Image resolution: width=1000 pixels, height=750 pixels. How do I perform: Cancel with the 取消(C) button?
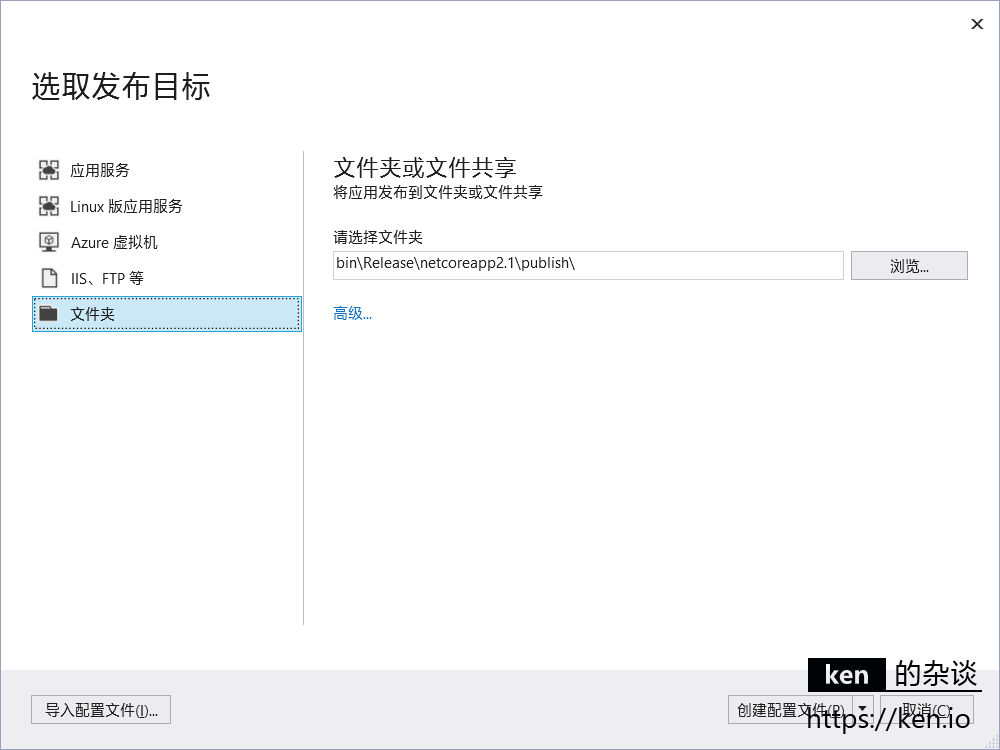pyautogui.click(x=927, y=710)
